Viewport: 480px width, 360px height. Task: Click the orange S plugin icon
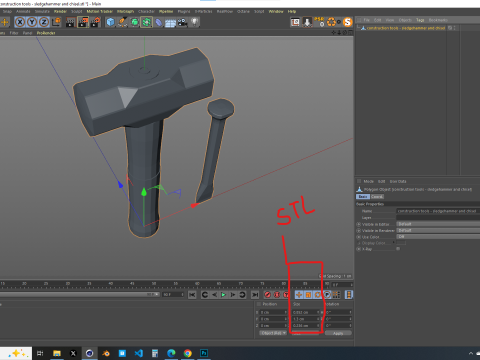coord(347,22)
